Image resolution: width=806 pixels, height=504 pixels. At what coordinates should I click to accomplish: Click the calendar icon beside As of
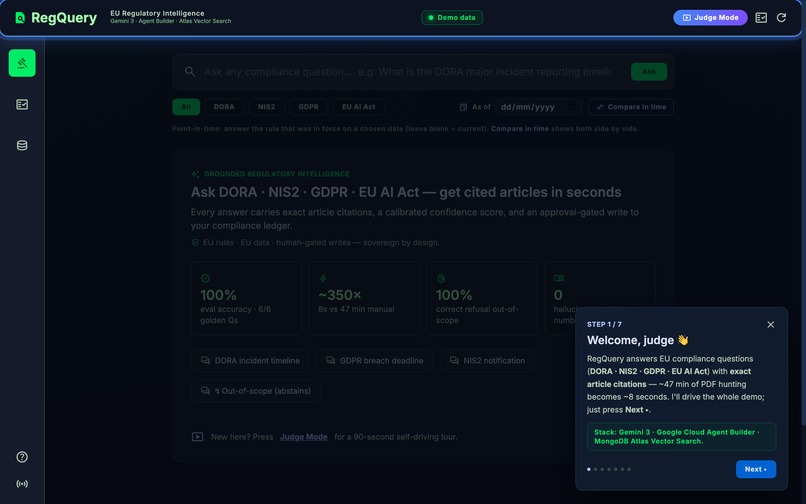coord(463,107)
